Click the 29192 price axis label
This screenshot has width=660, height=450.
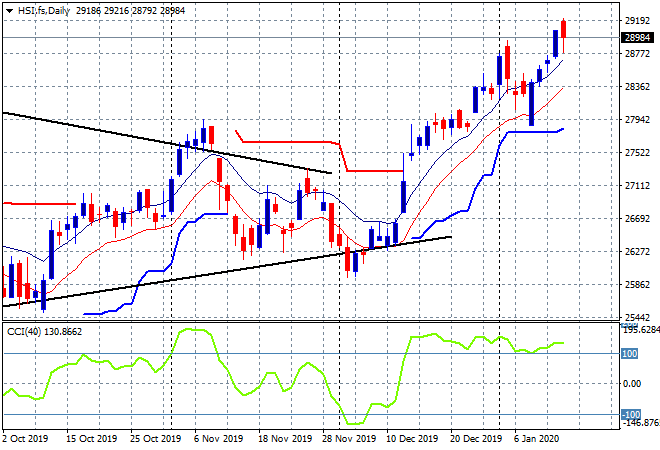click(x=637, y=21)
